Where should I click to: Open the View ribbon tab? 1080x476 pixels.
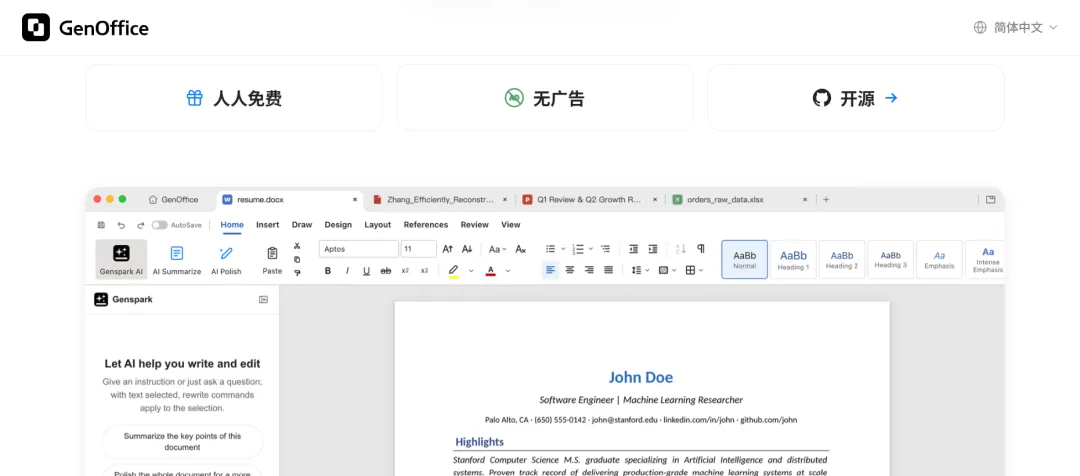point(510,225)
